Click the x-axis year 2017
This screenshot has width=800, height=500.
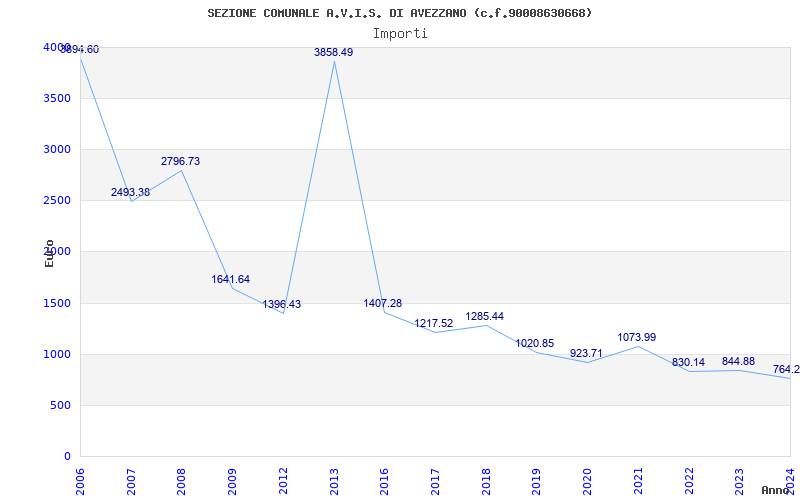pos(435,481)
